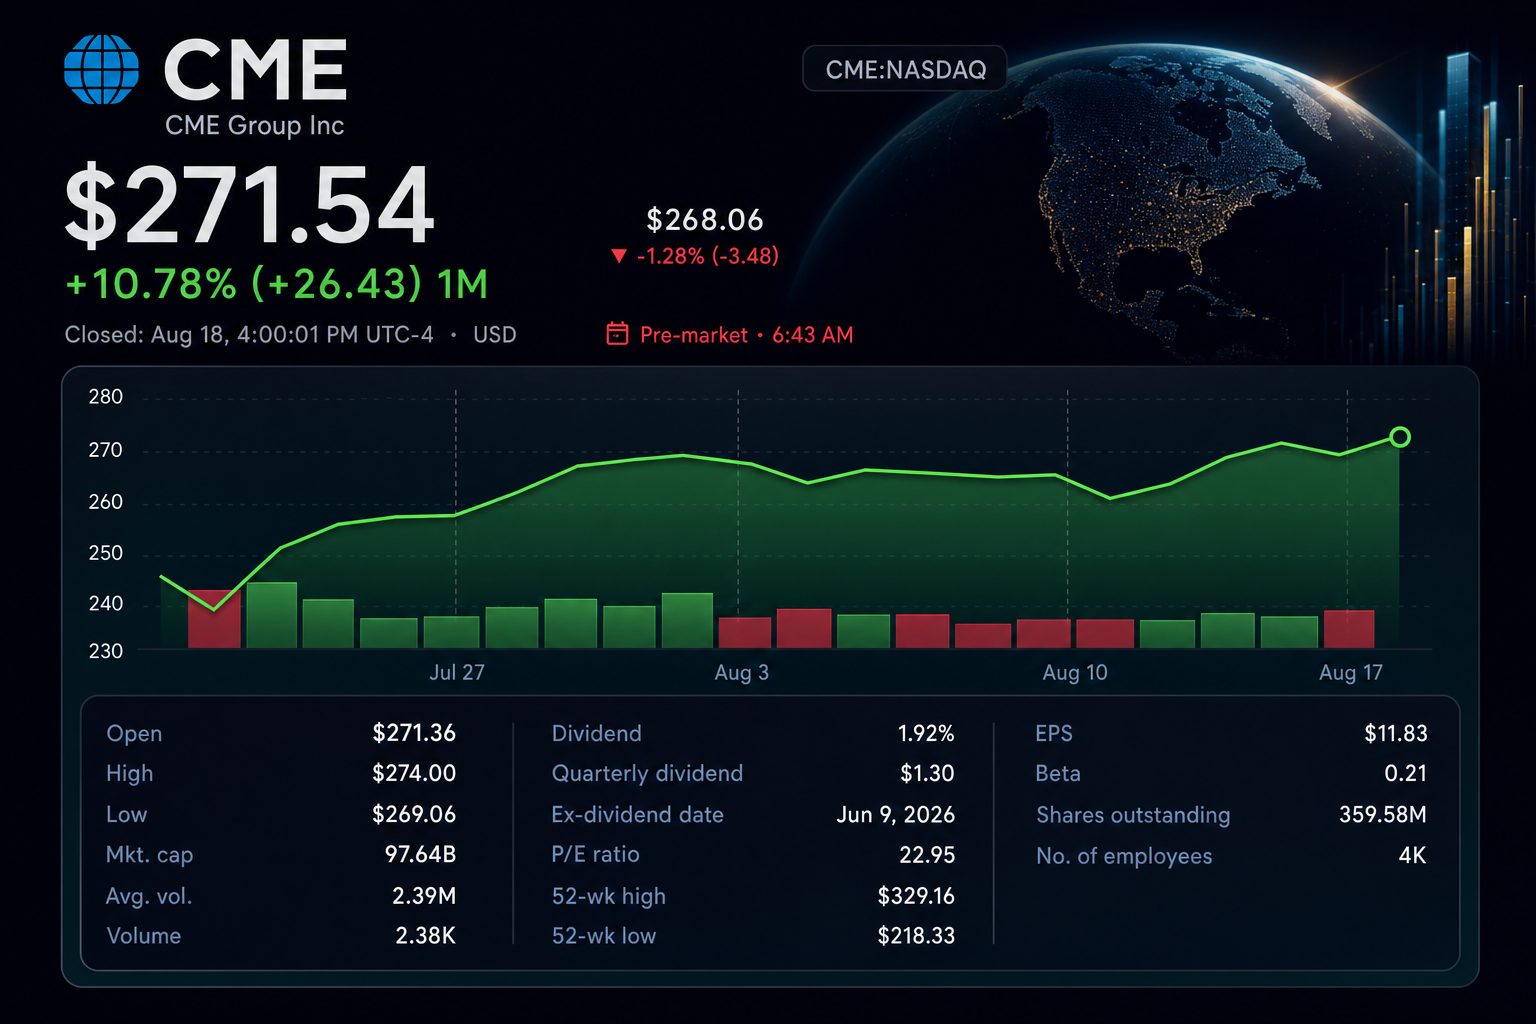
Task: Click the "Beta" stat label
Action: pyautogui.click(x=1058, y=773)
